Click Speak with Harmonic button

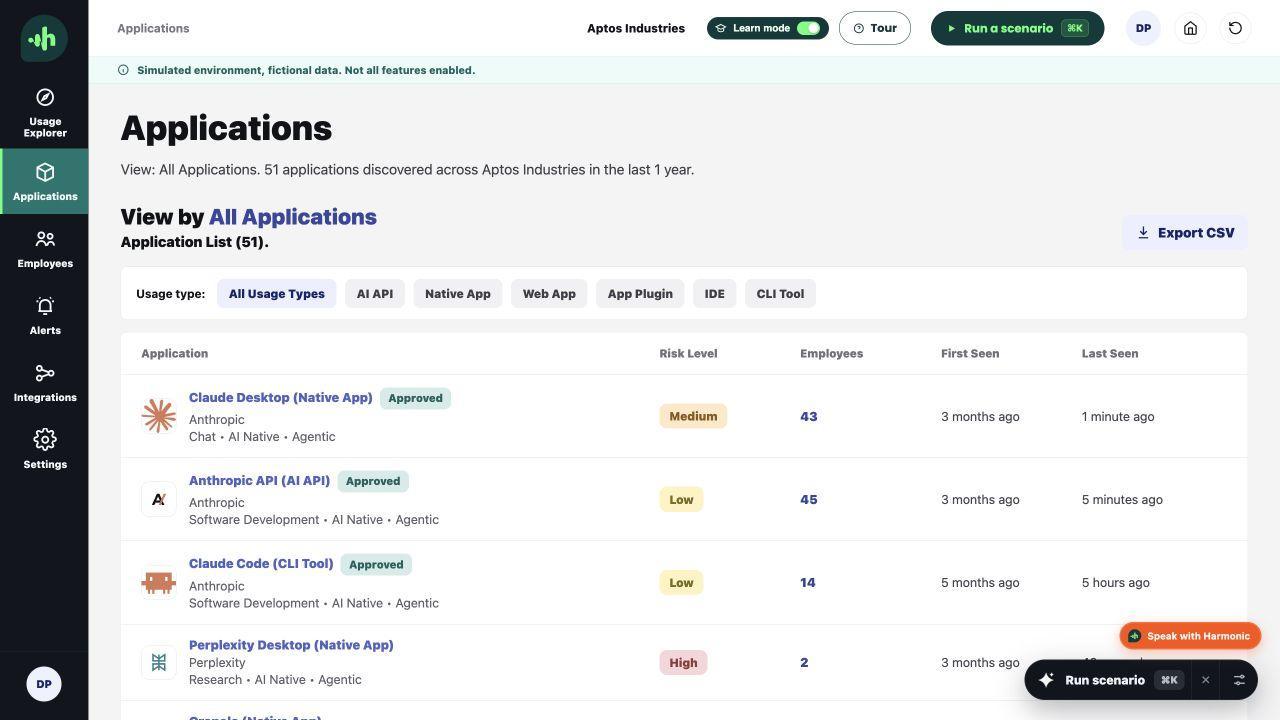point(1190,636)
